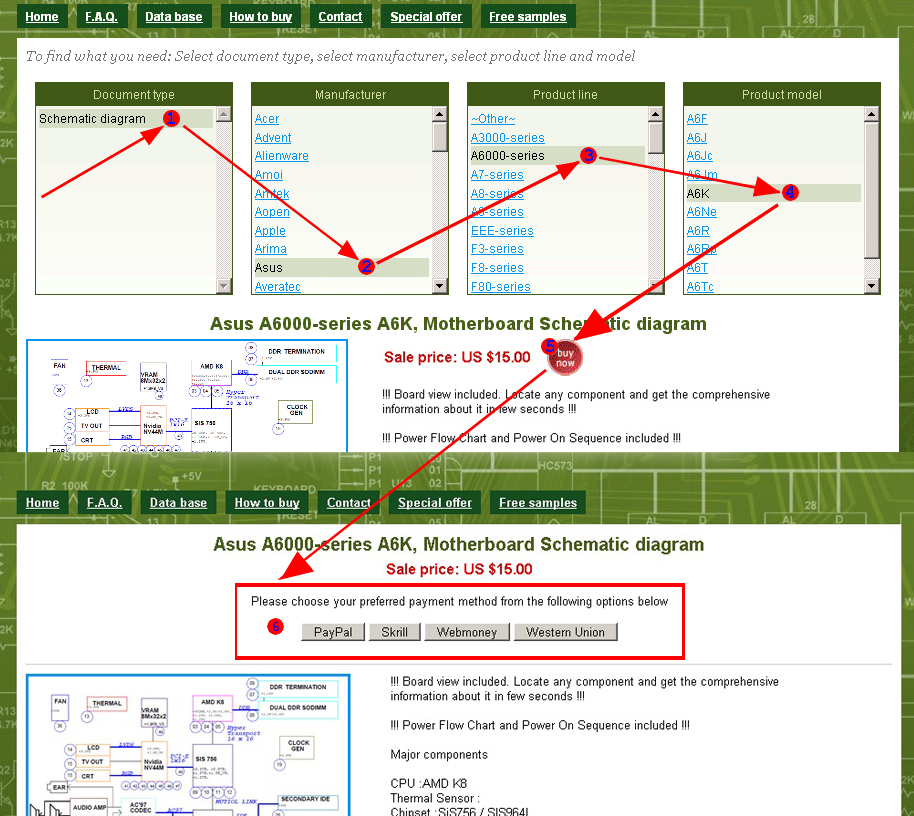914x816 pixels.
Task: Open Free samples in the top navigation
Action: 528,17
